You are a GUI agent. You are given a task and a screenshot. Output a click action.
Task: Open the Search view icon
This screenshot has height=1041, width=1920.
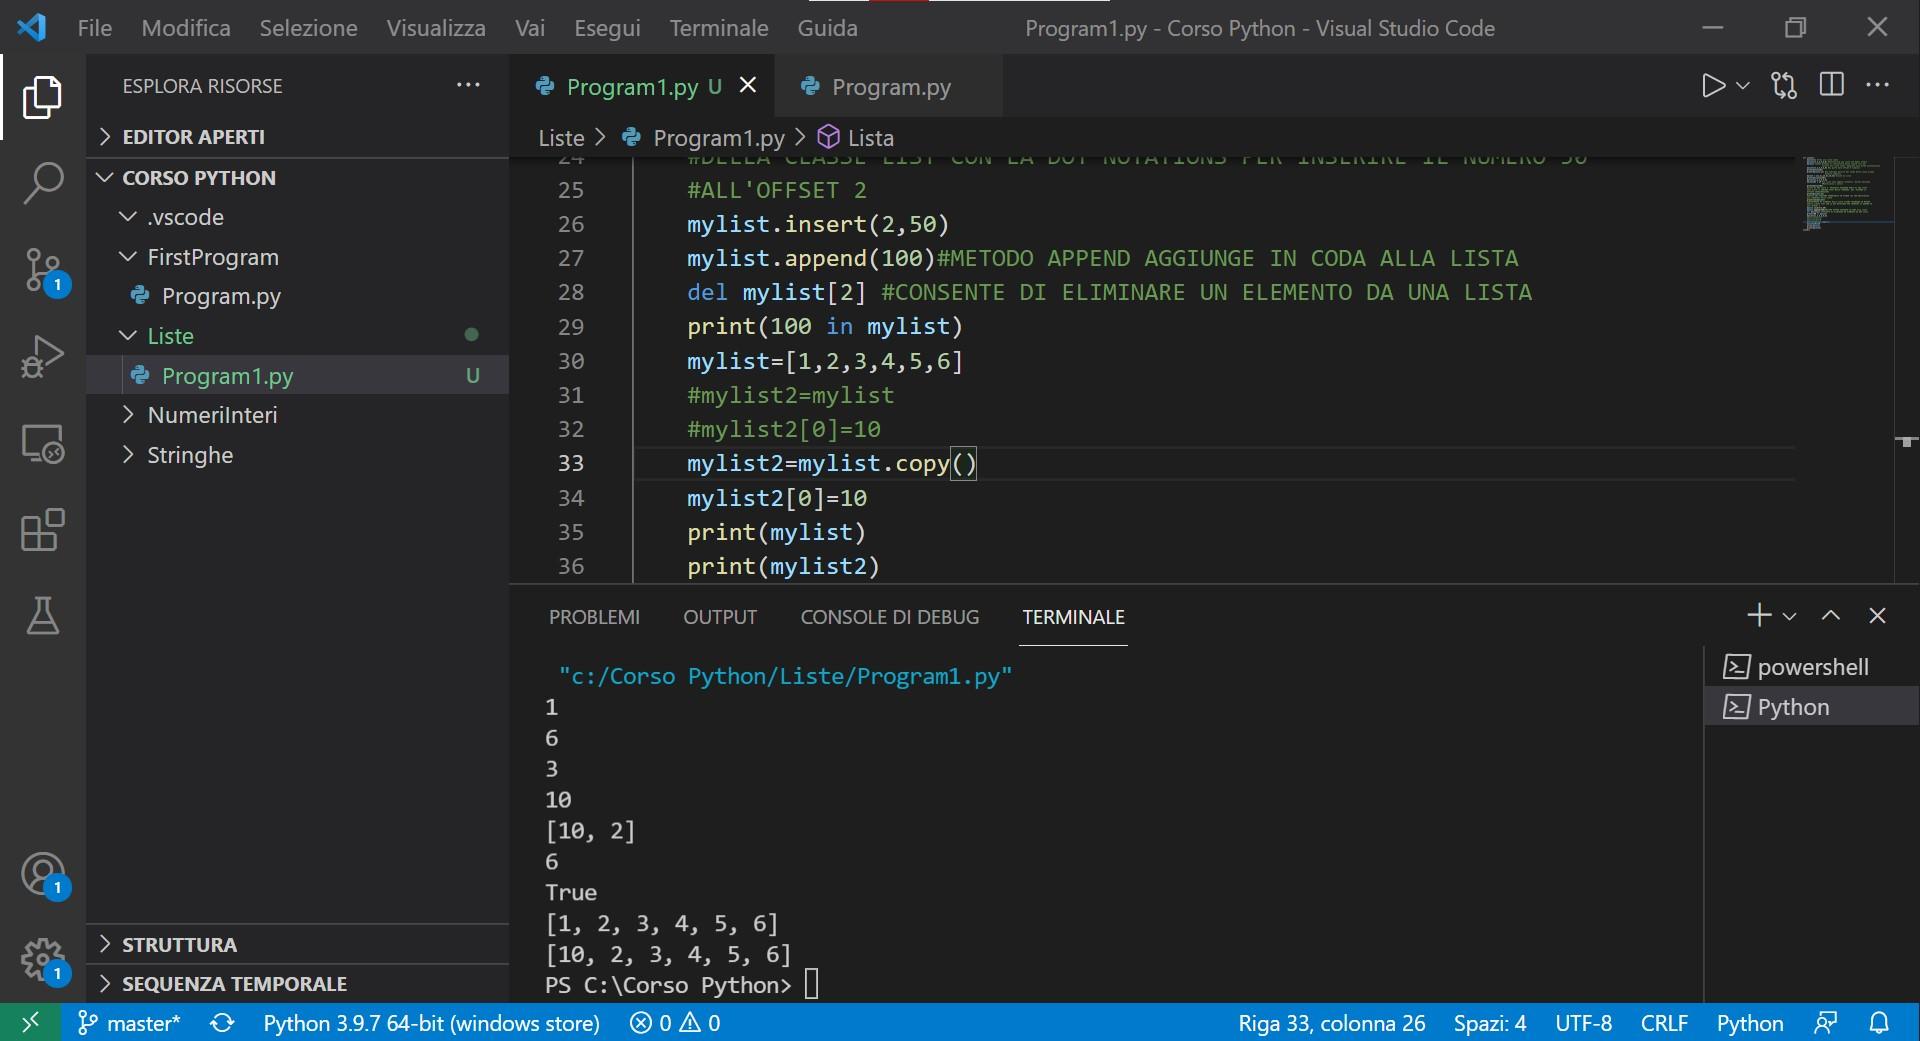click(42, 183)
